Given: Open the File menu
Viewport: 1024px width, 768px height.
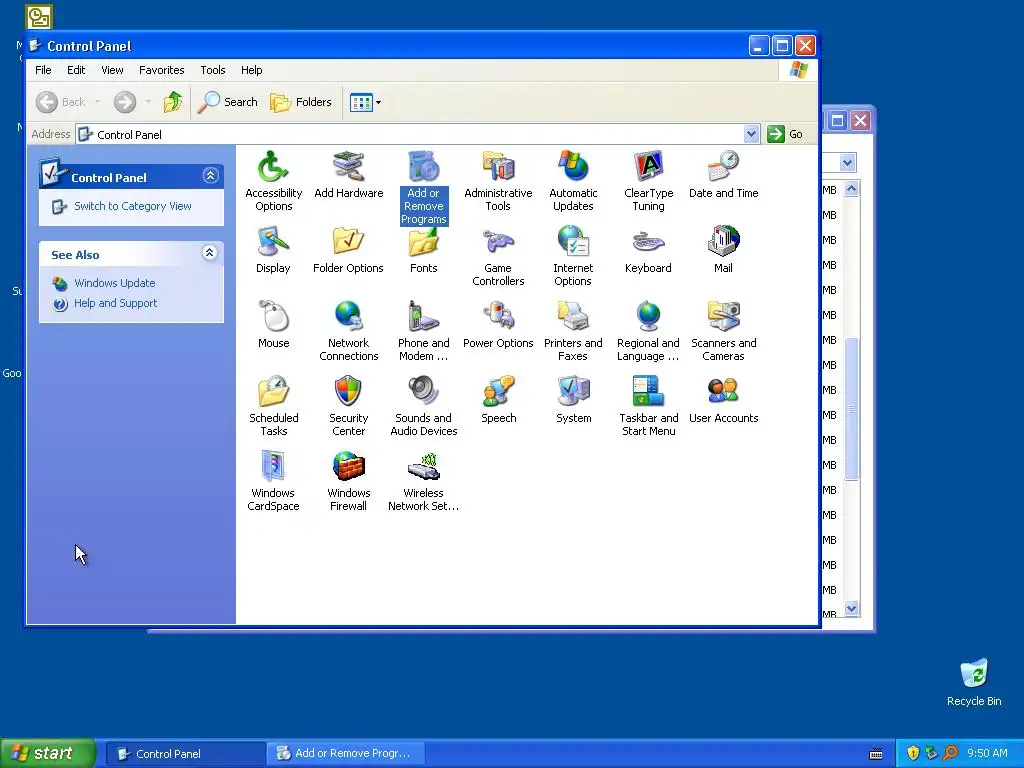Looking at the screenshot, I should point(43,70).
